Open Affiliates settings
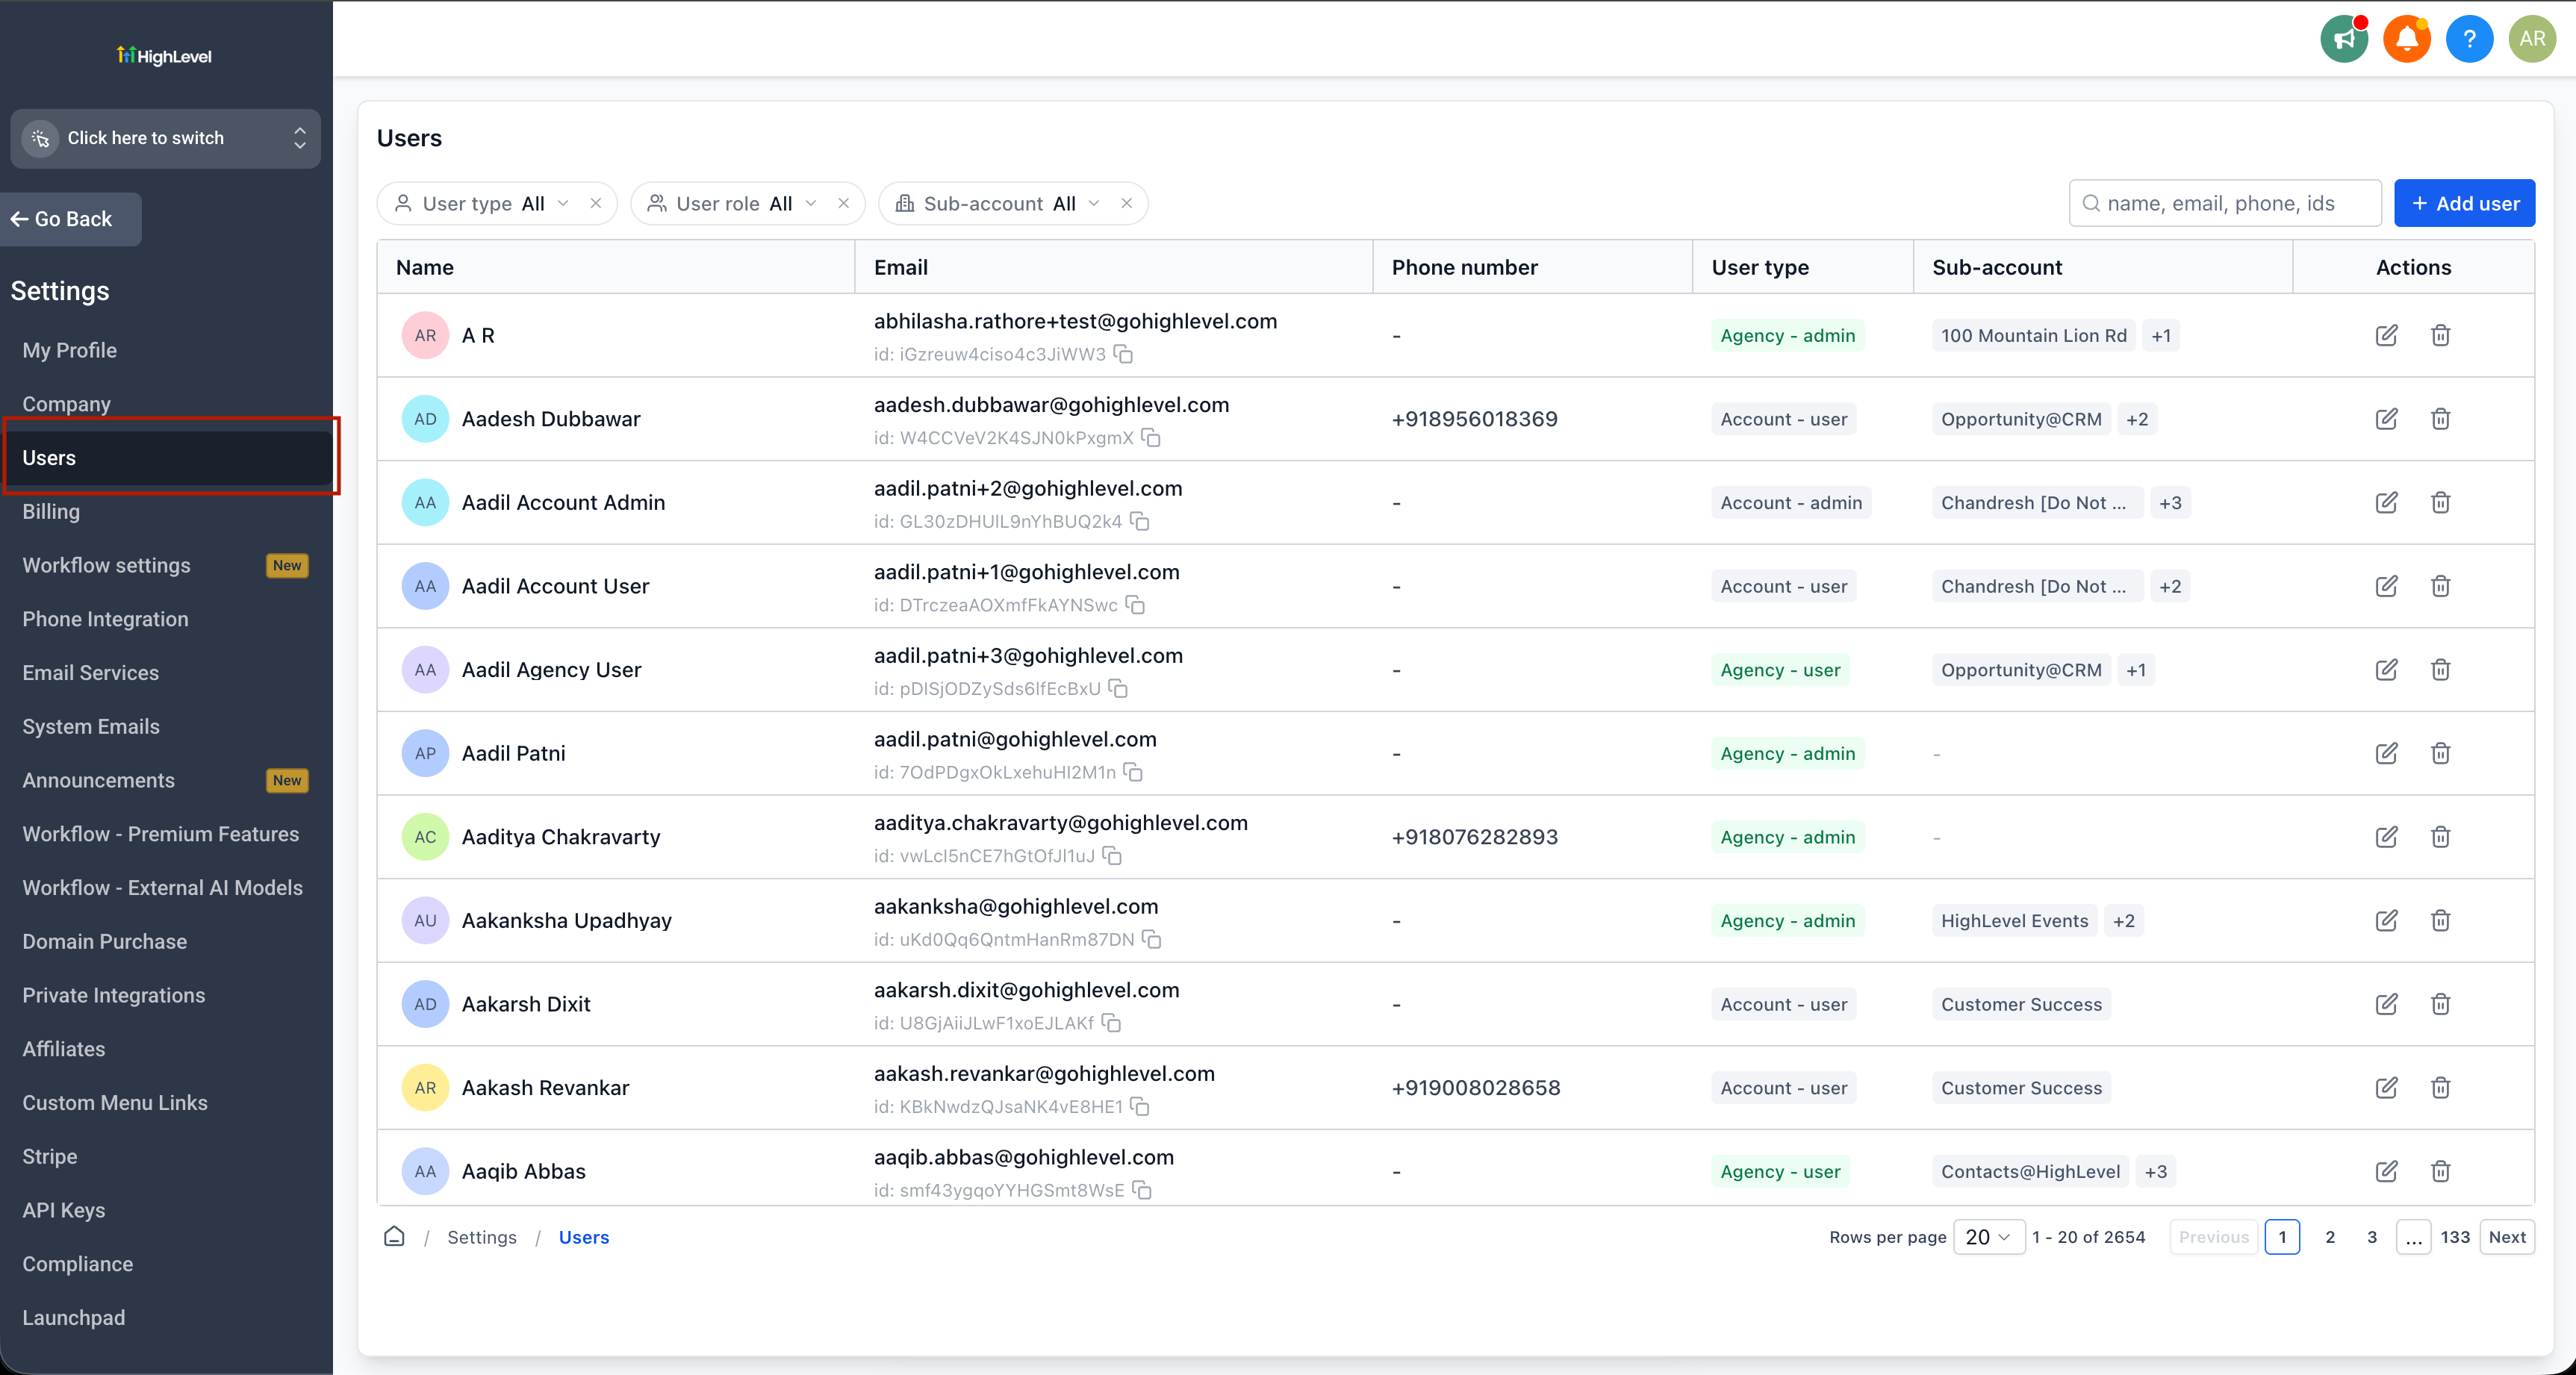This screenshot has height=1375, width=2576. click(x=64, y=1049)
